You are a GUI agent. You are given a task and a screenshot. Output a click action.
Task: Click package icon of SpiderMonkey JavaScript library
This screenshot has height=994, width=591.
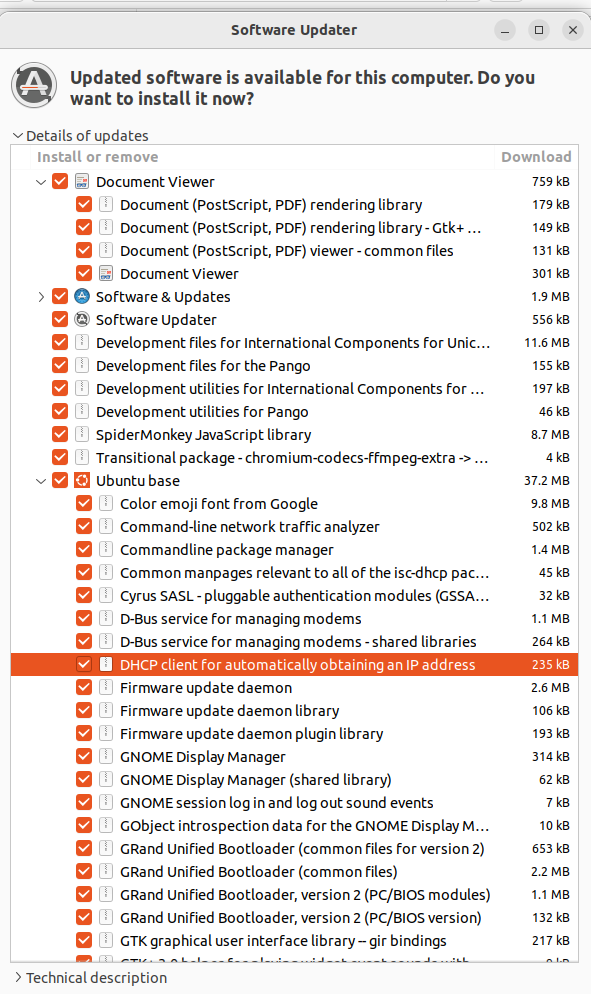[82, 434]
